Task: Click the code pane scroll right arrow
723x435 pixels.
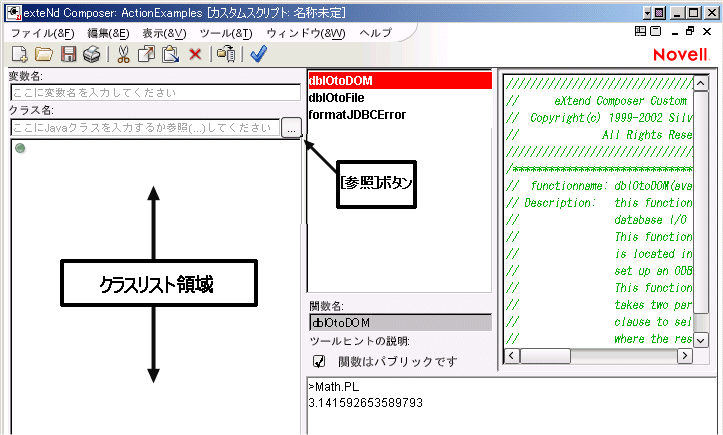Action: tap(685, 356)
